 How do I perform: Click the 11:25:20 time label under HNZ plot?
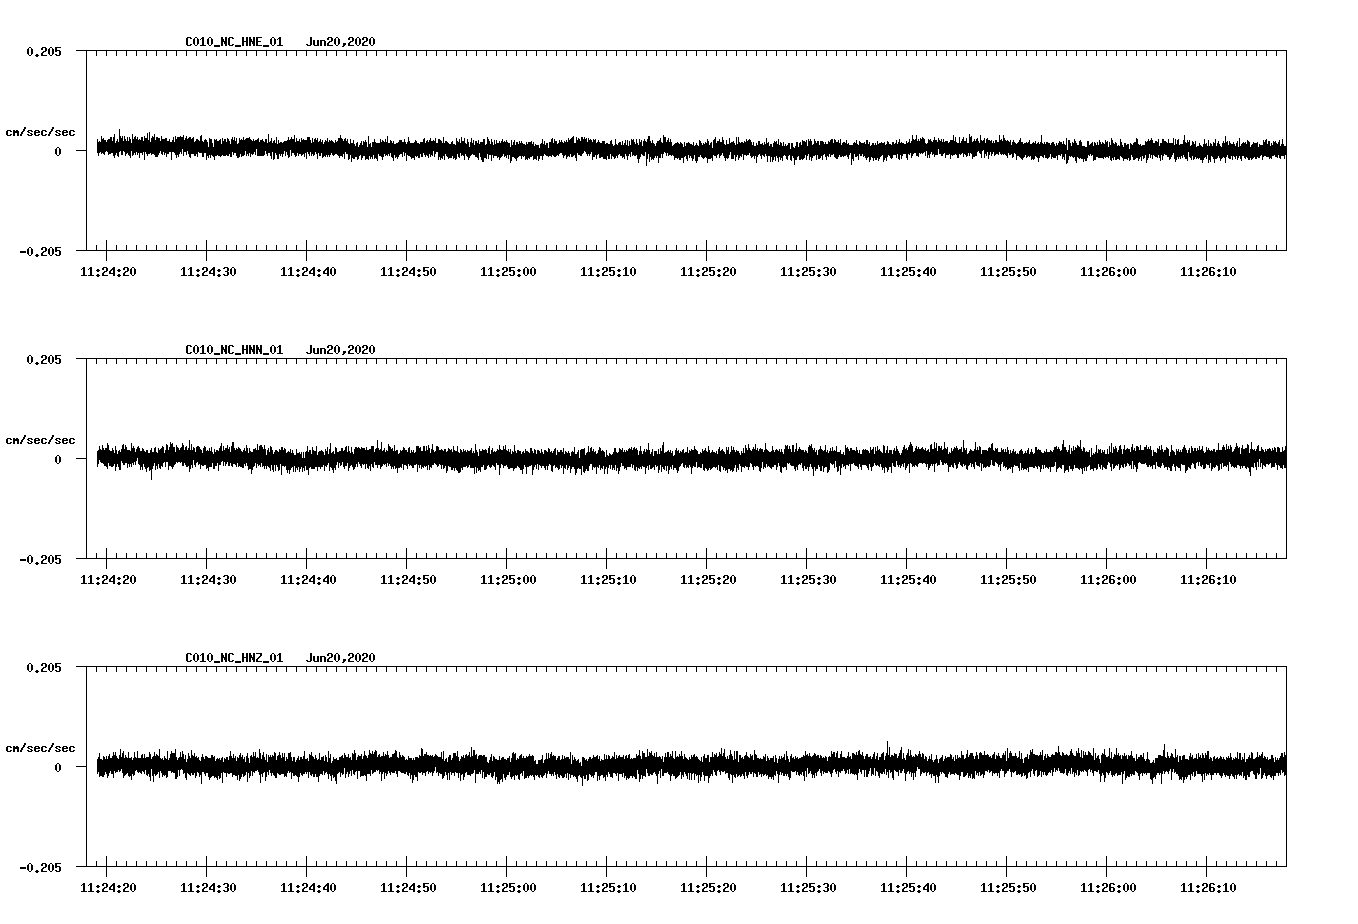coord(708,888)
